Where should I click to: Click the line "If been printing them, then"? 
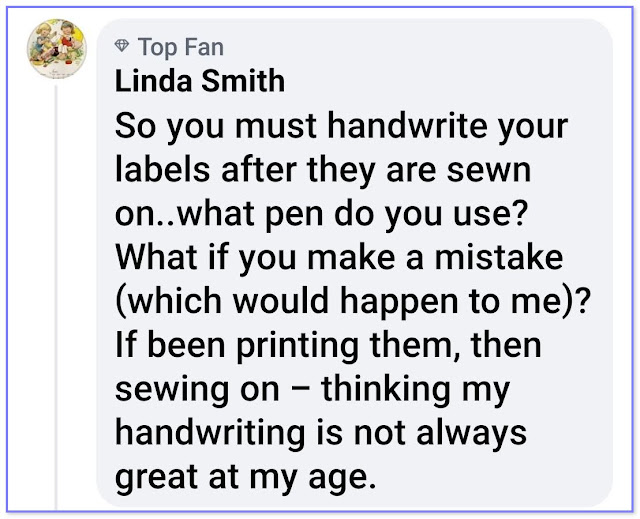coord(328,346)
